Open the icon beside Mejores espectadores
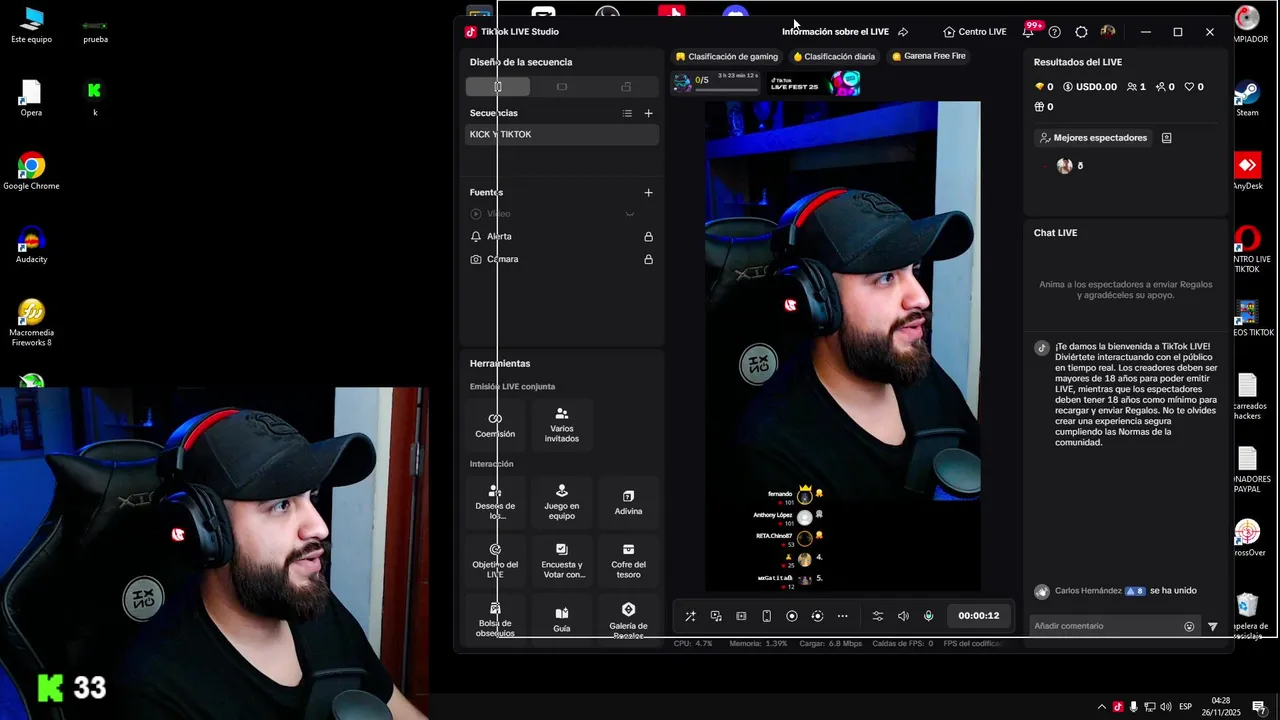The width and height of the screenshot is (1280, 720). coord(1167,138)
